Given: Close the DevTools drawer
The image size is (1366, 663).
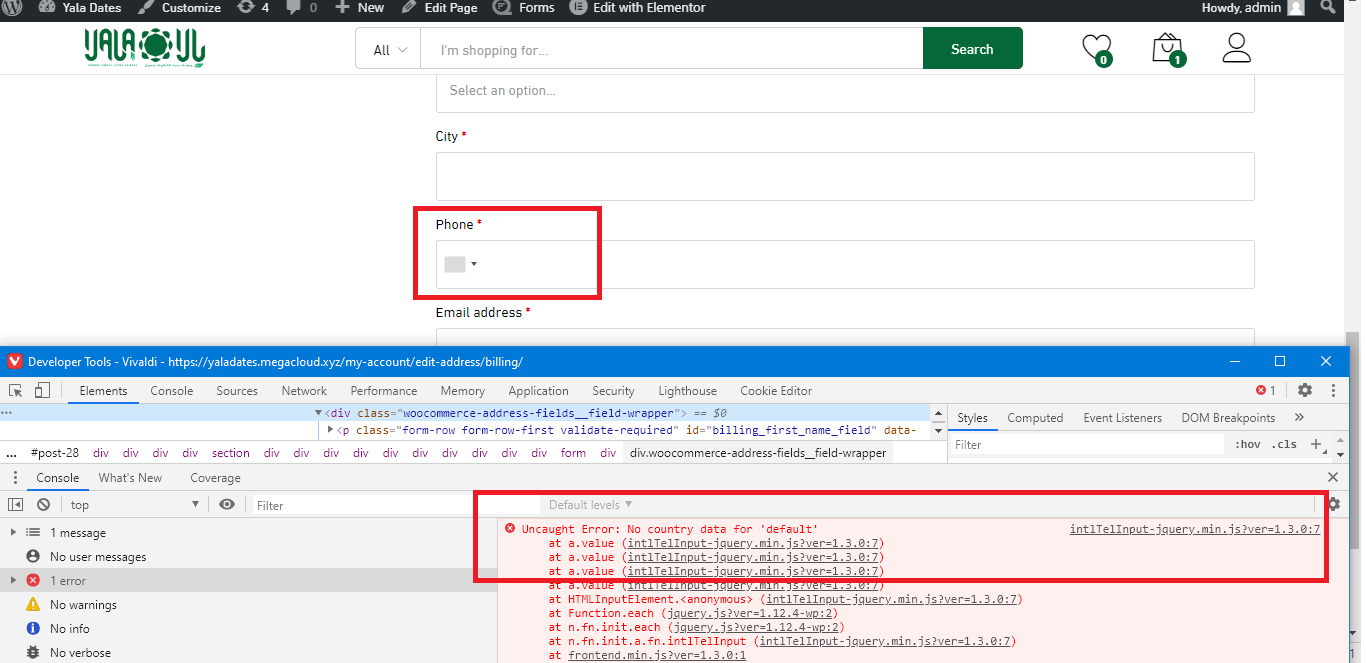Looking at the screenshot, I should (1332, 478).
